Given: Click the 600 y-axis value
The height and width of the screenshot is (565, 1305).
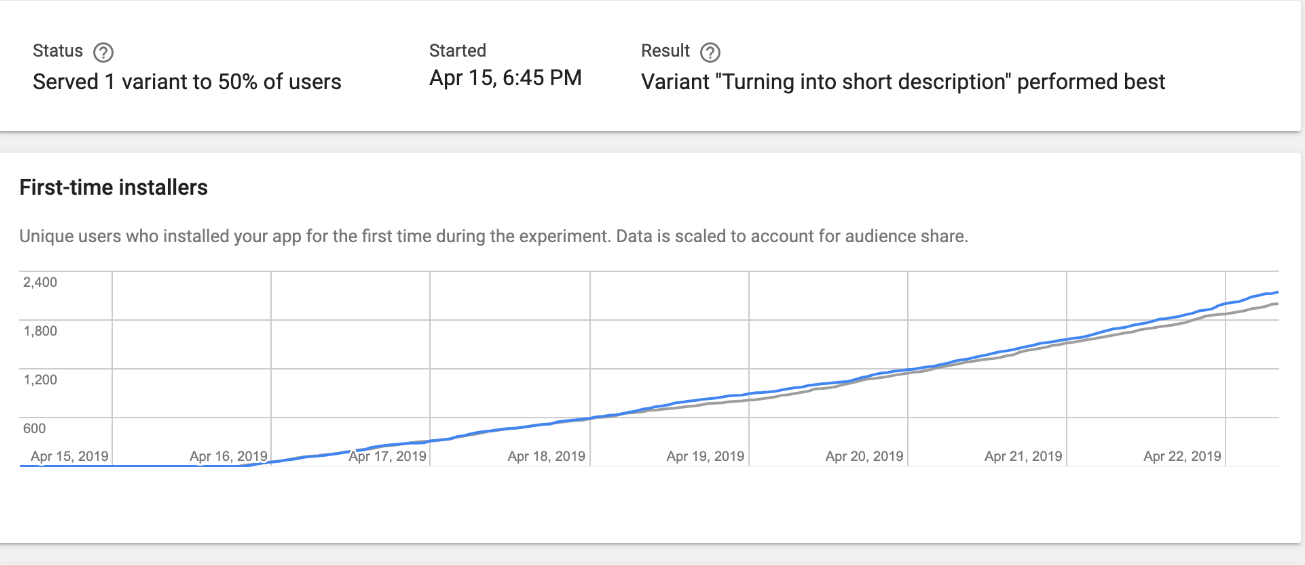Looking at the screenshot, I should 35,429.
